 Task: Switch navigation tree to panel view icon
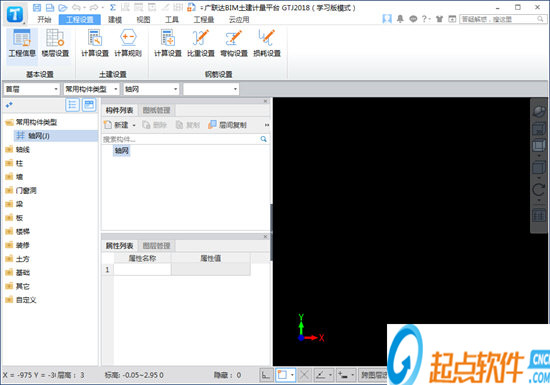point(89,105)
